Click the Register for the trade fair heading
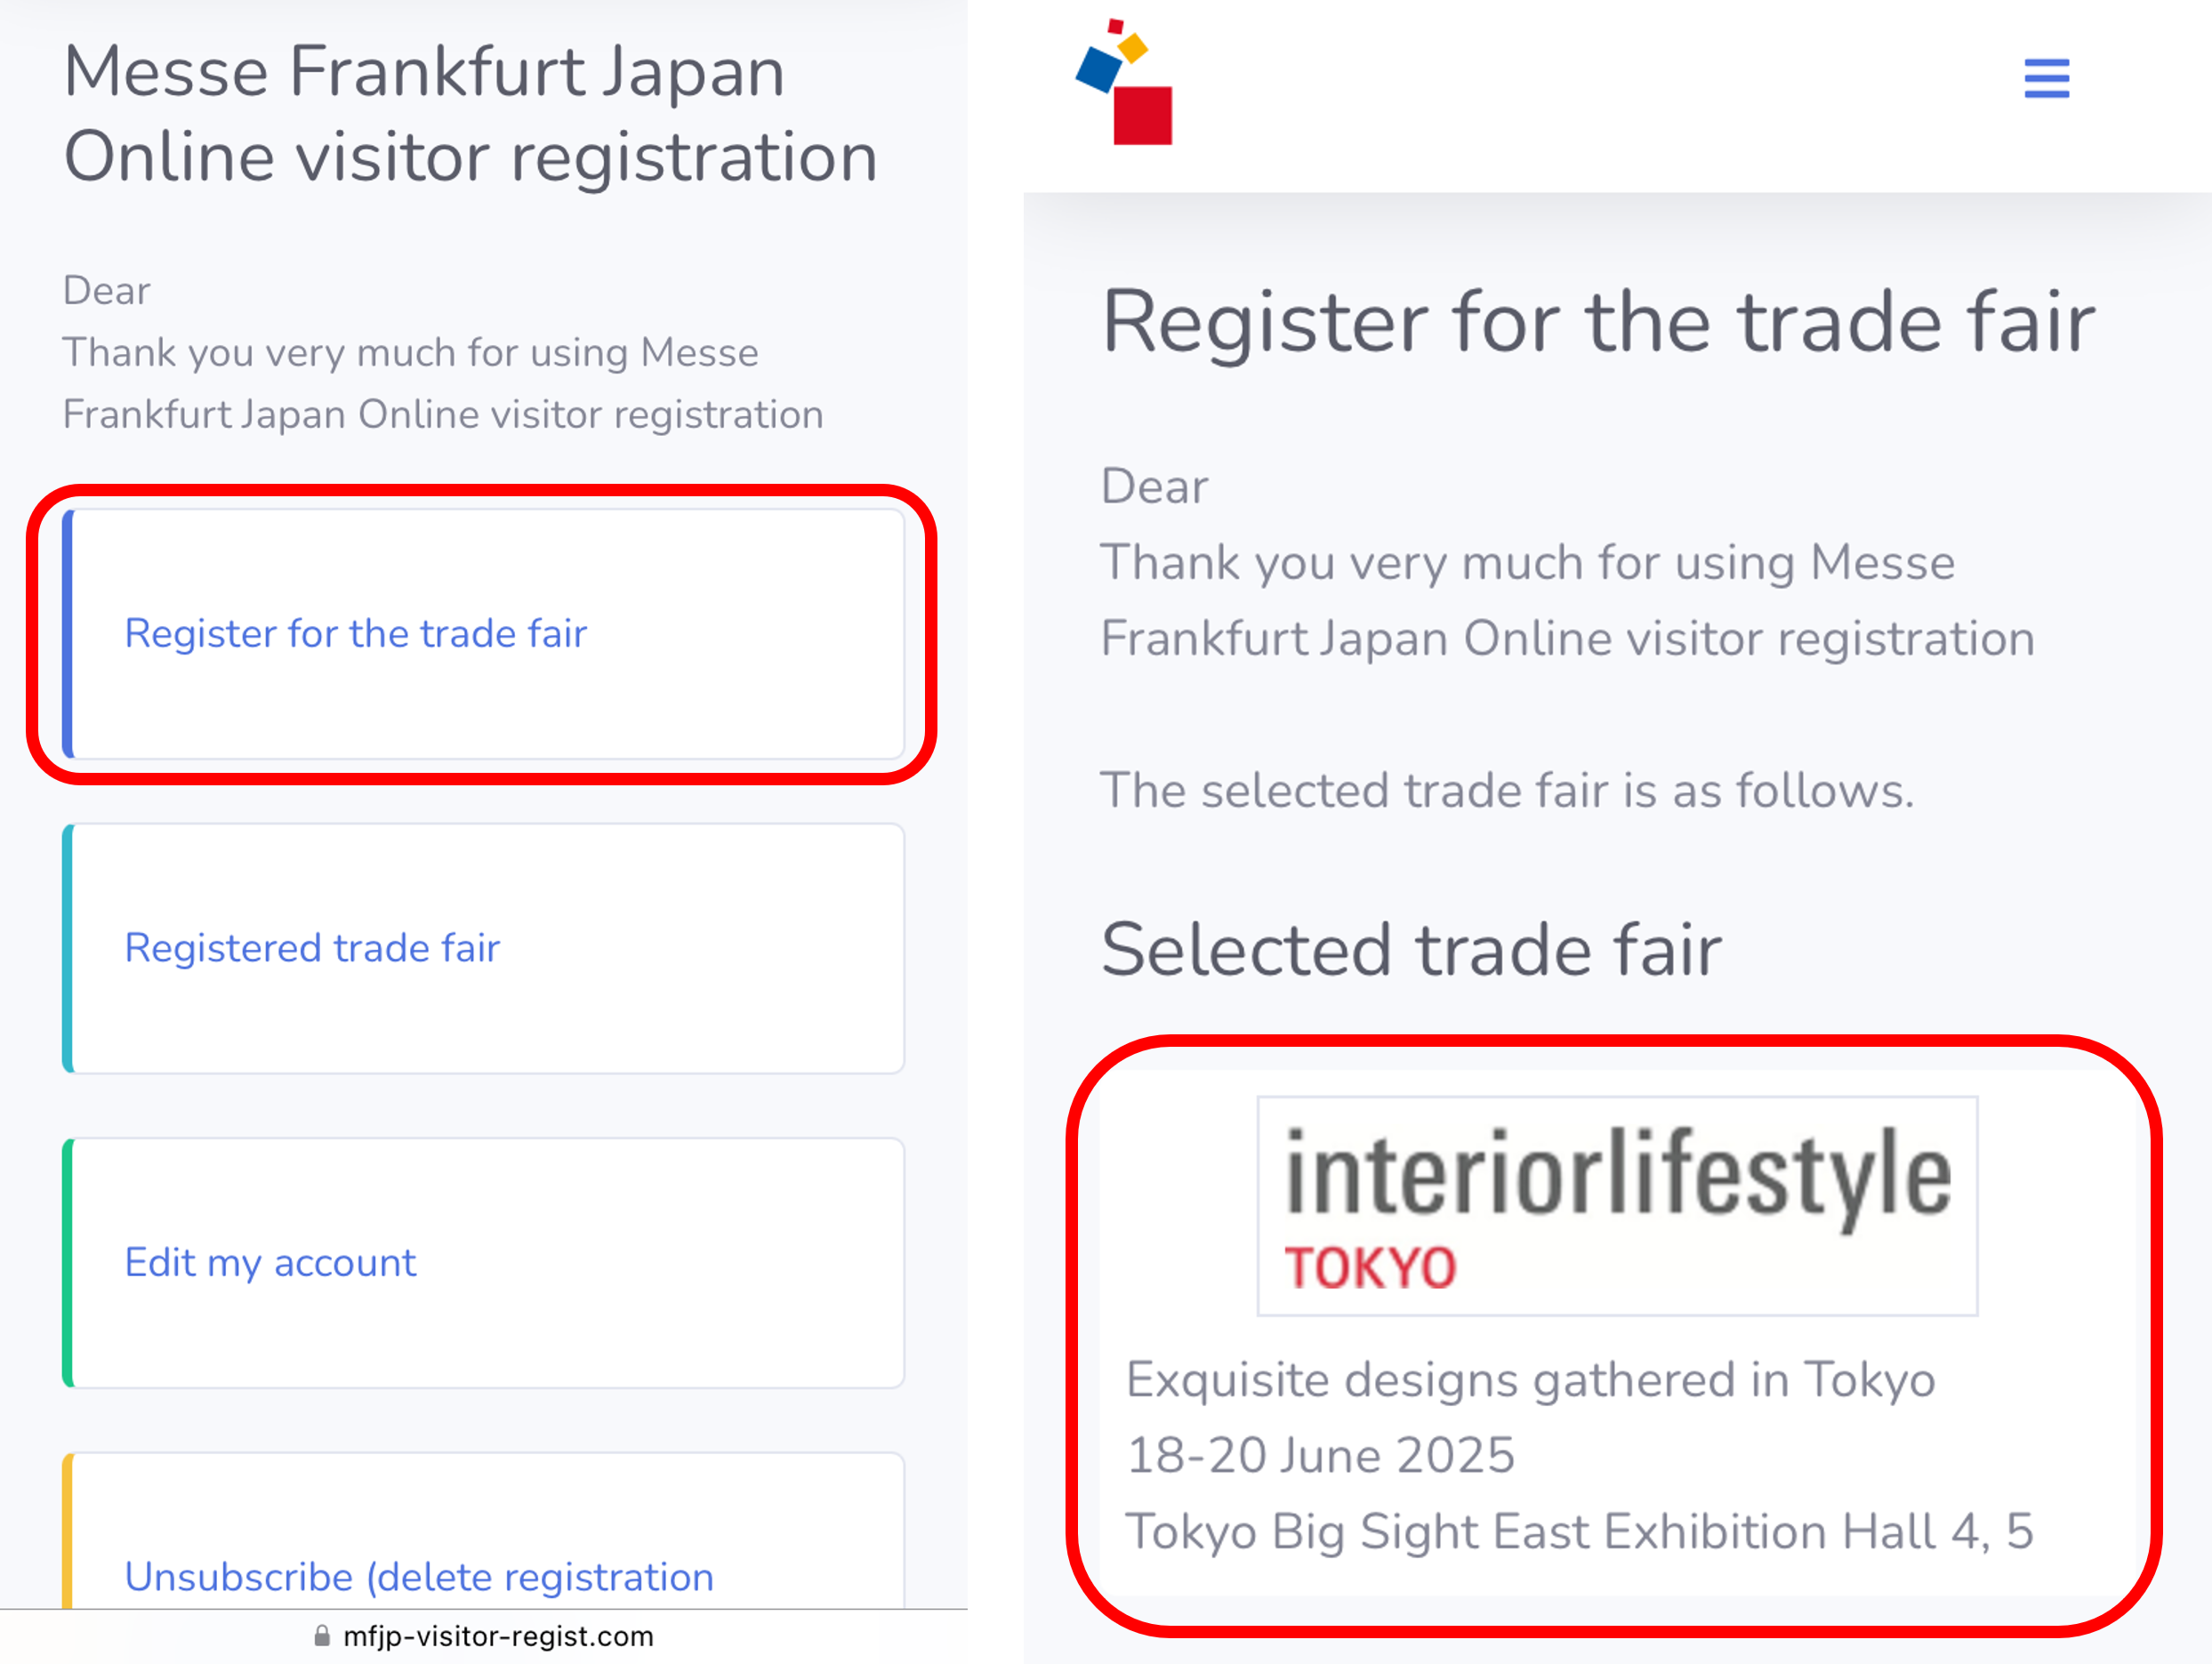 coord(1598,322)
